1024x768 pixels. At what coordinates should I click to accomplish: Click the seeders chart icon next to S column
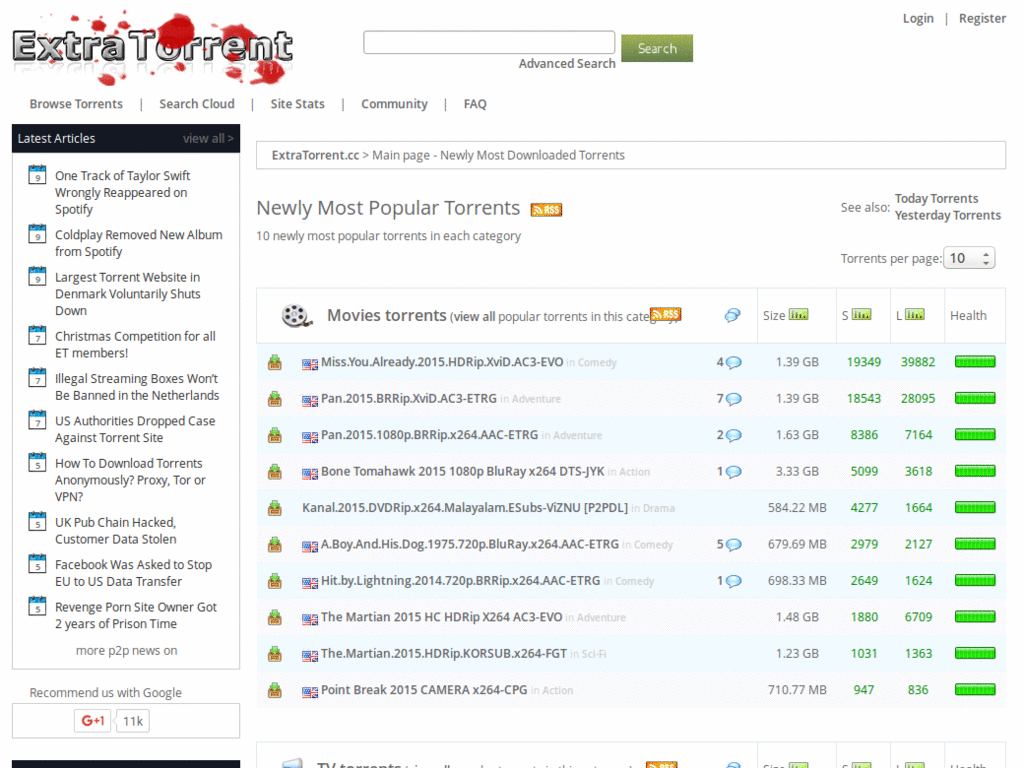coord(862,314)
